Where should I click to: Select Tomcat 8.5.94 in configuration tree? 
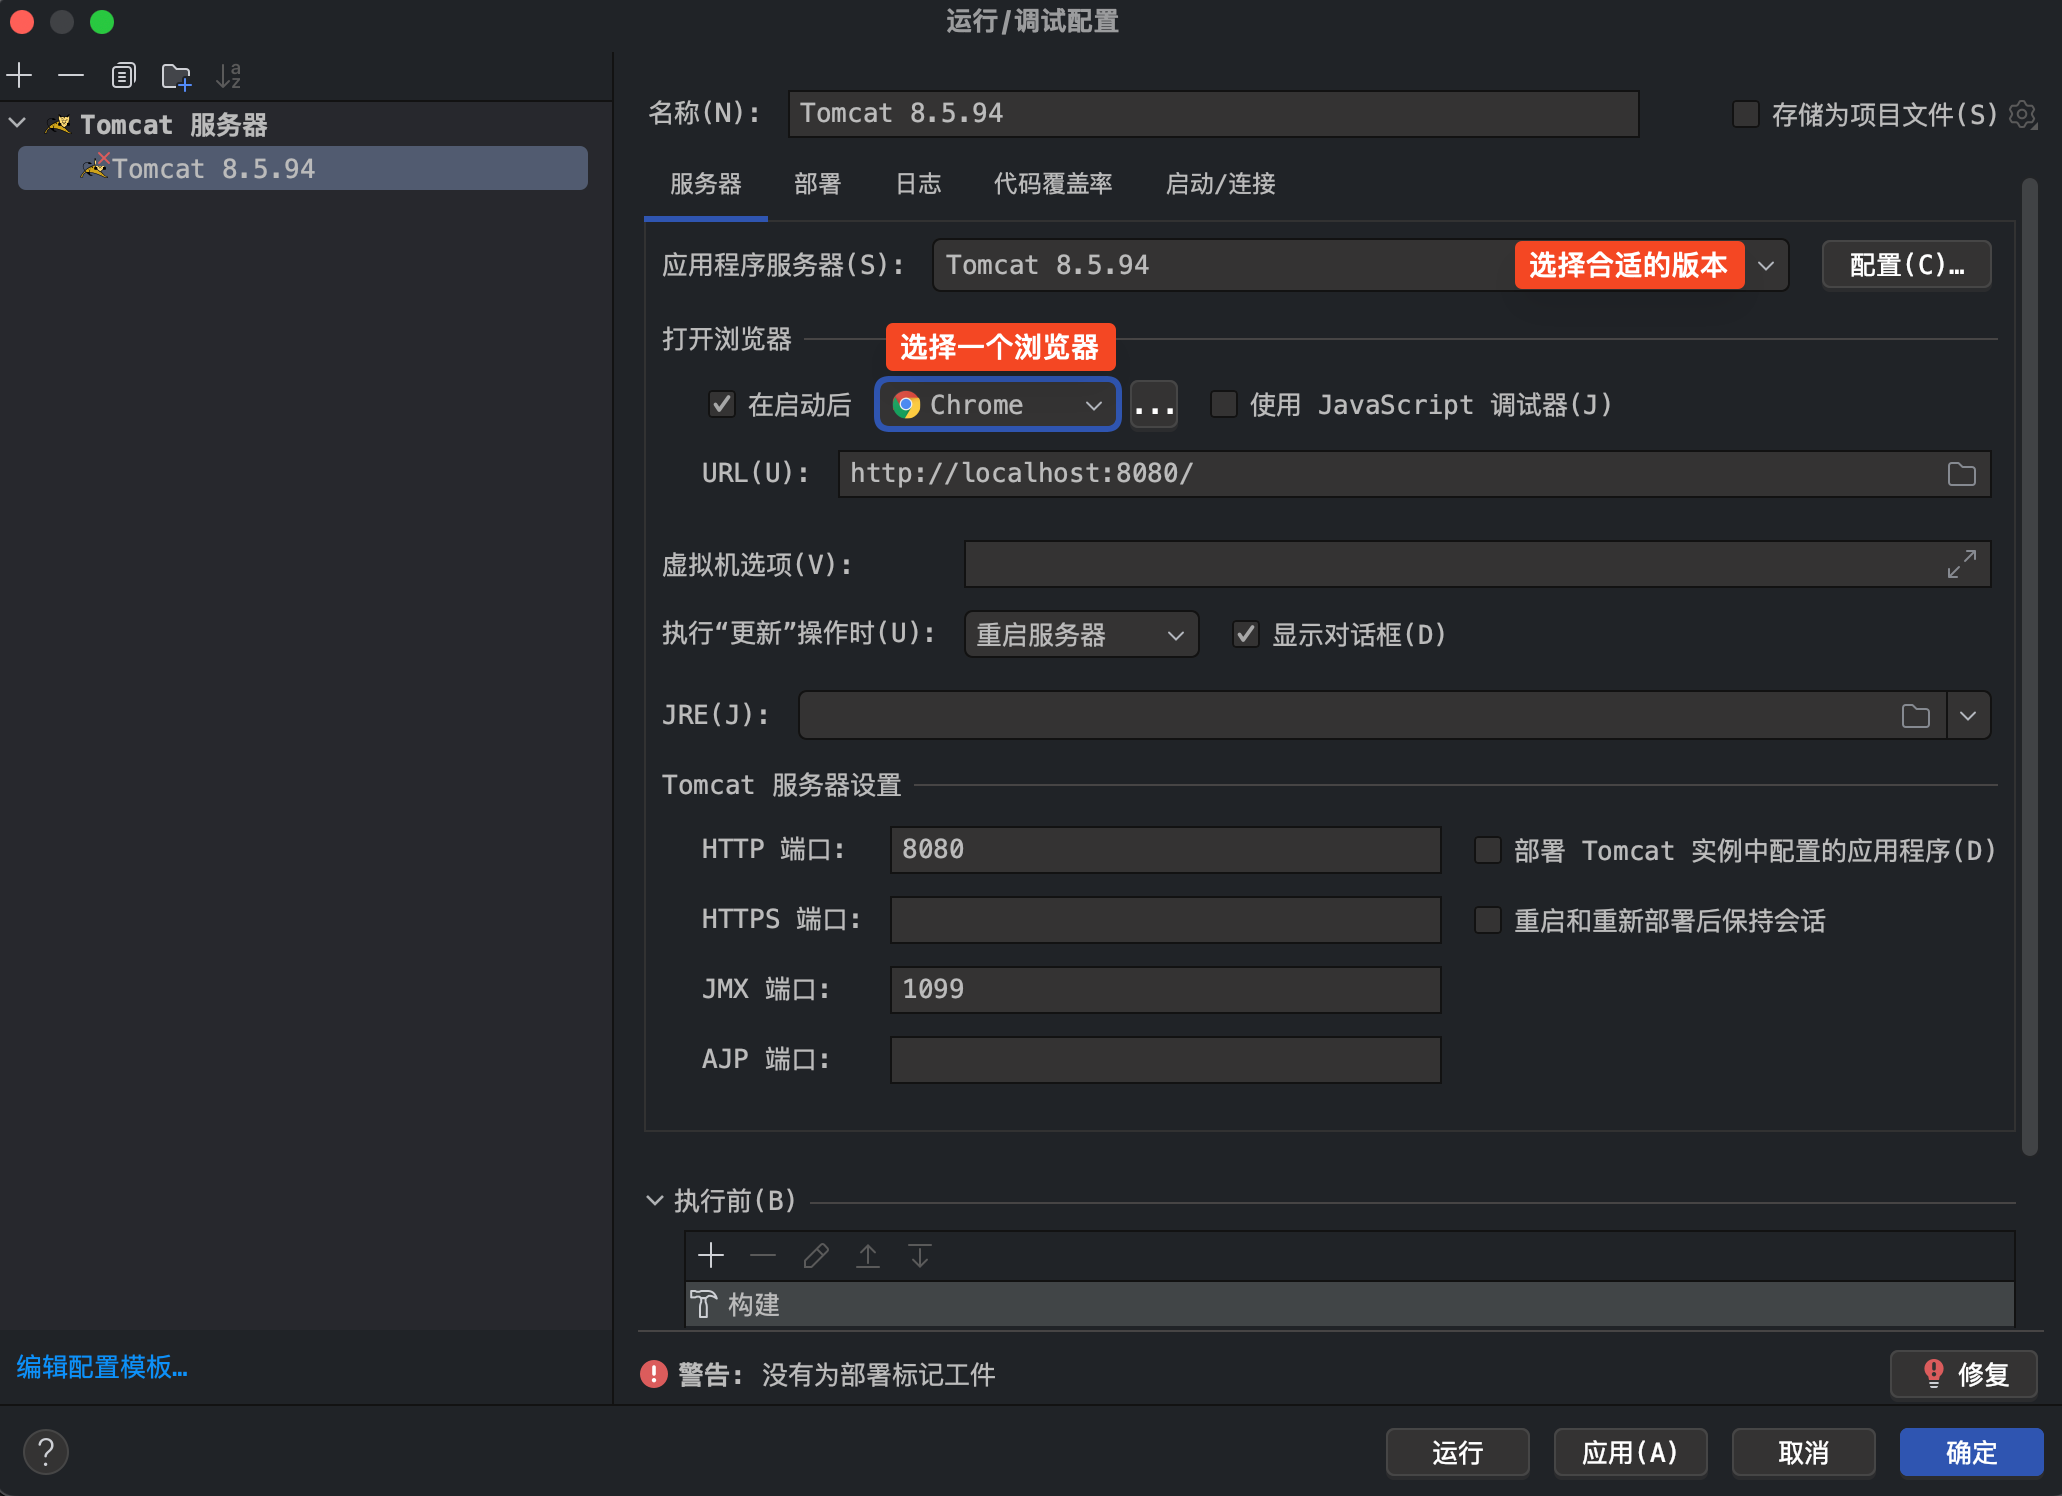[x=303, y=168]
